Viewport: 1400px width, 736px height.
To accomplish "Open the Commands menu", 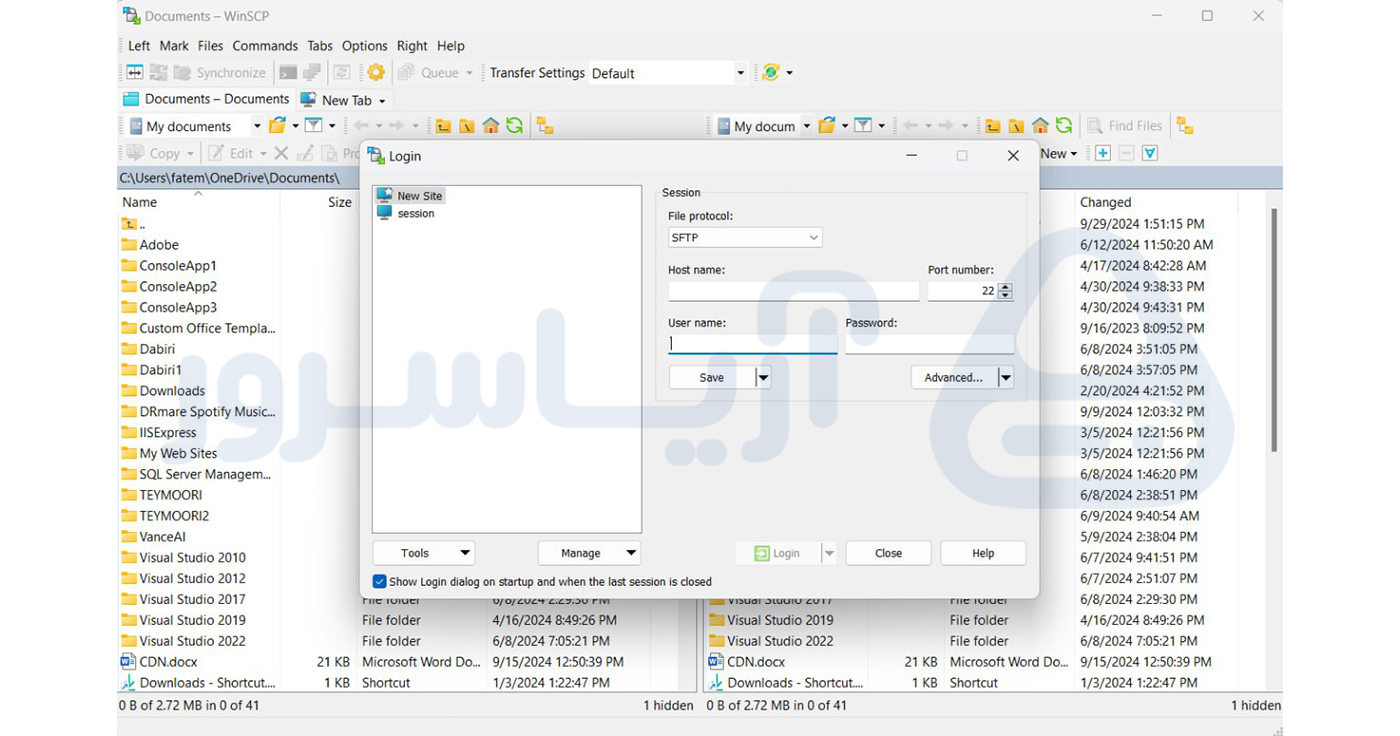I will [x=265, y=46].
